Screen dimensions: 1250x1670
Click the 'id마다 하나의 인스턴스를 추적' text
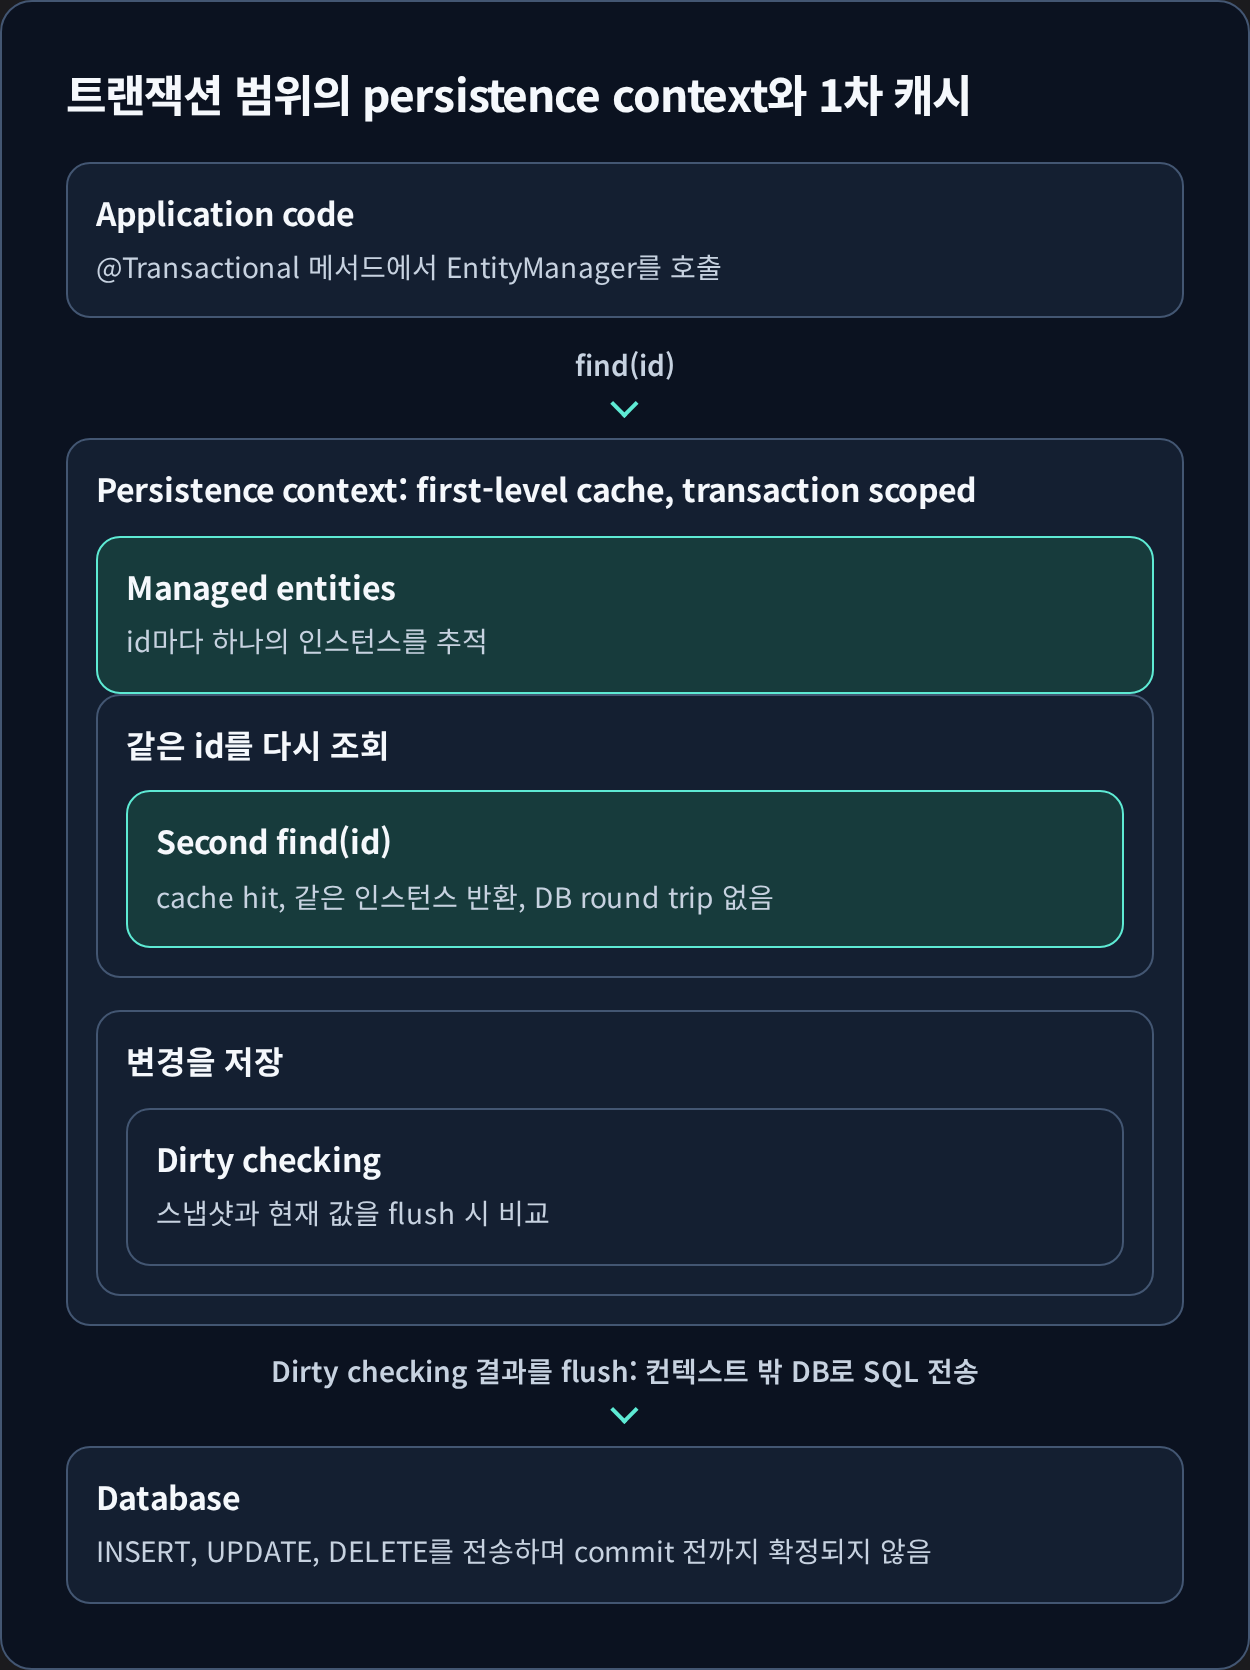[307, 641]
